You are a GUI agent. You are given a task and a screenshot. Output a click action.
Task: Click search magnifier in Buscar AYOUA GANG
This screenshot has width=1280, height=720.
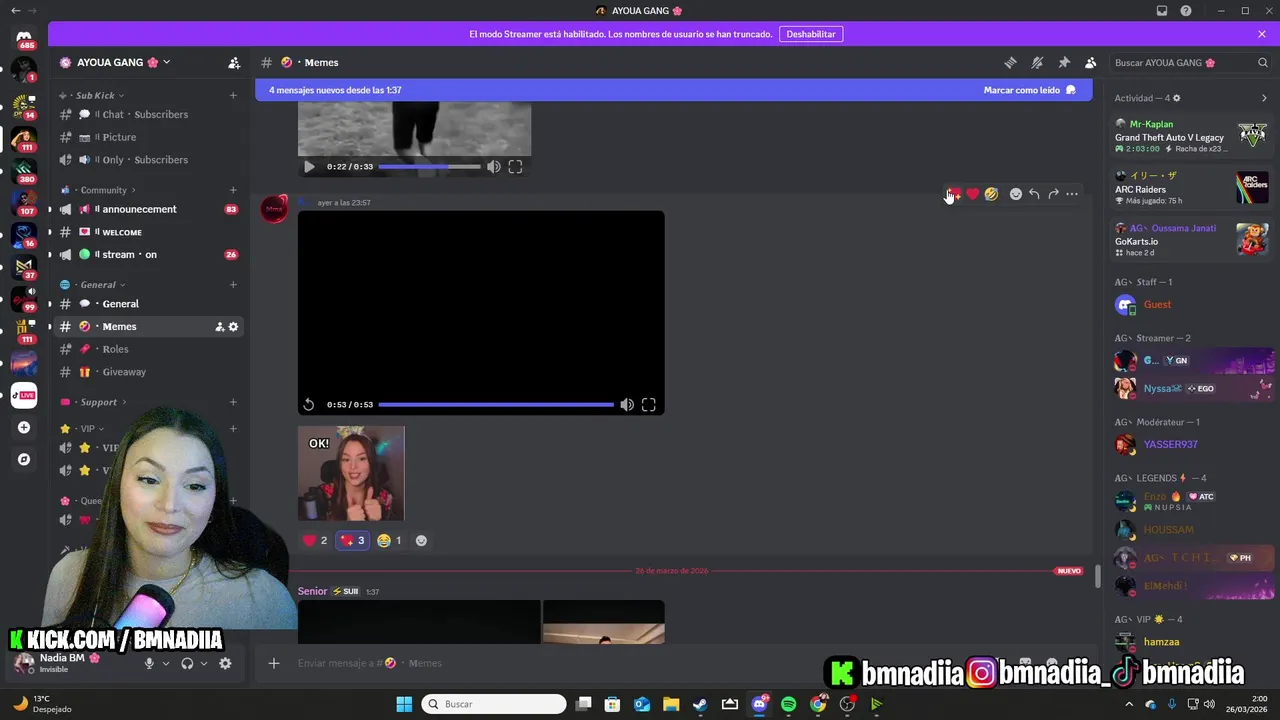(1263, 62)
